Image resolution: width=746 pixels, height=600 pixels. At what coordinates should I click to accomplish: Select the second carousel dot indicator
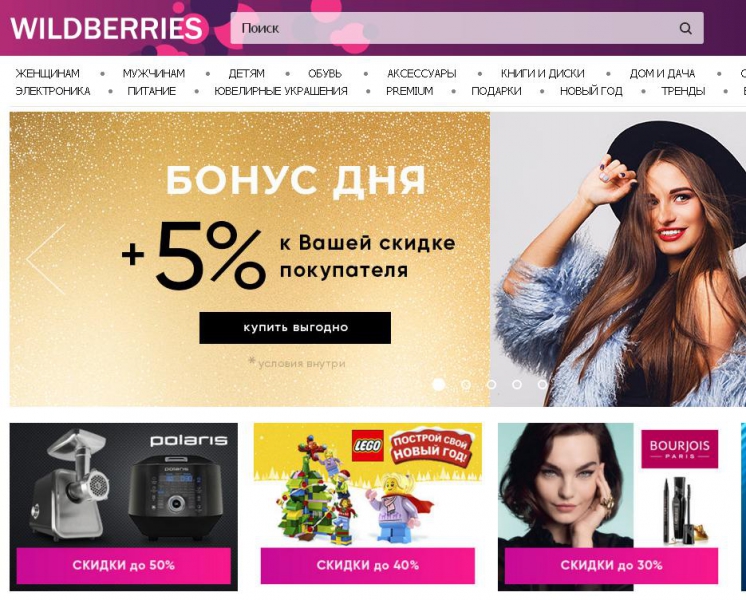pos(466,384)
